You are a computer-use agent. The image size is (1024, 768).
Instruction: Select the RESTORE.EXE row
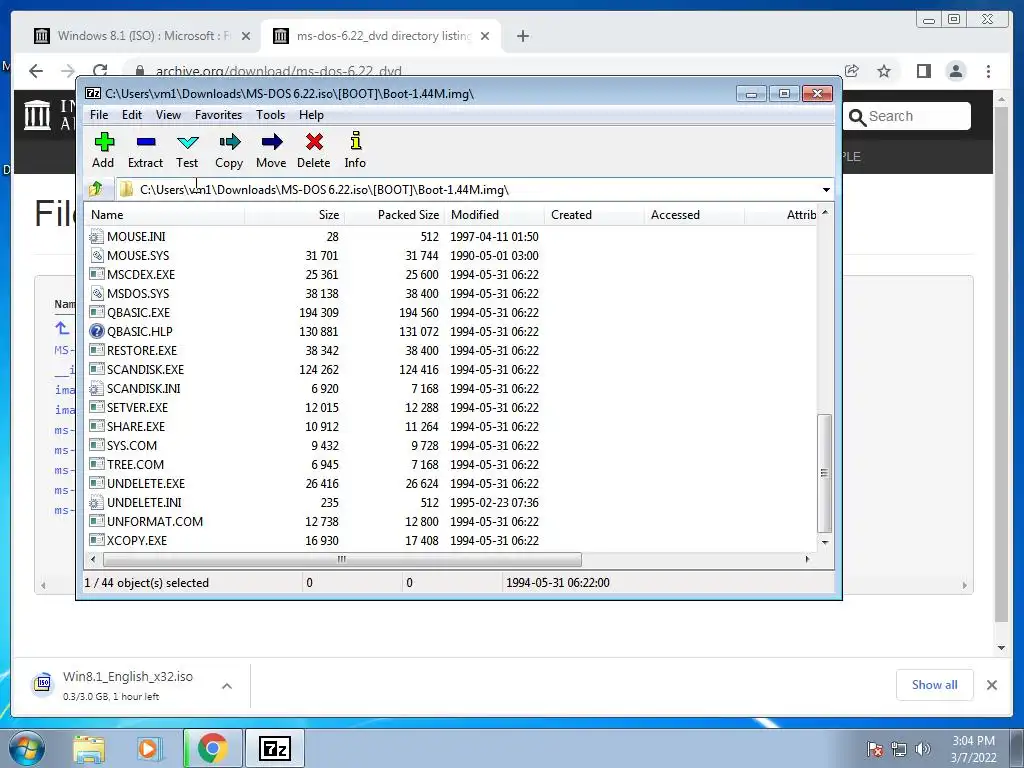tap(451, 351)
